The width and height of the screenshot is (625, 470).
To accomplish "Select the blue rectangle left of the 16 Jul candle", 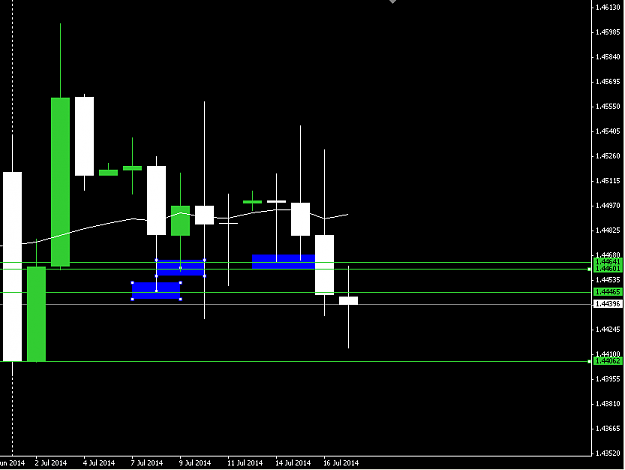I will (x=283, y=262).
